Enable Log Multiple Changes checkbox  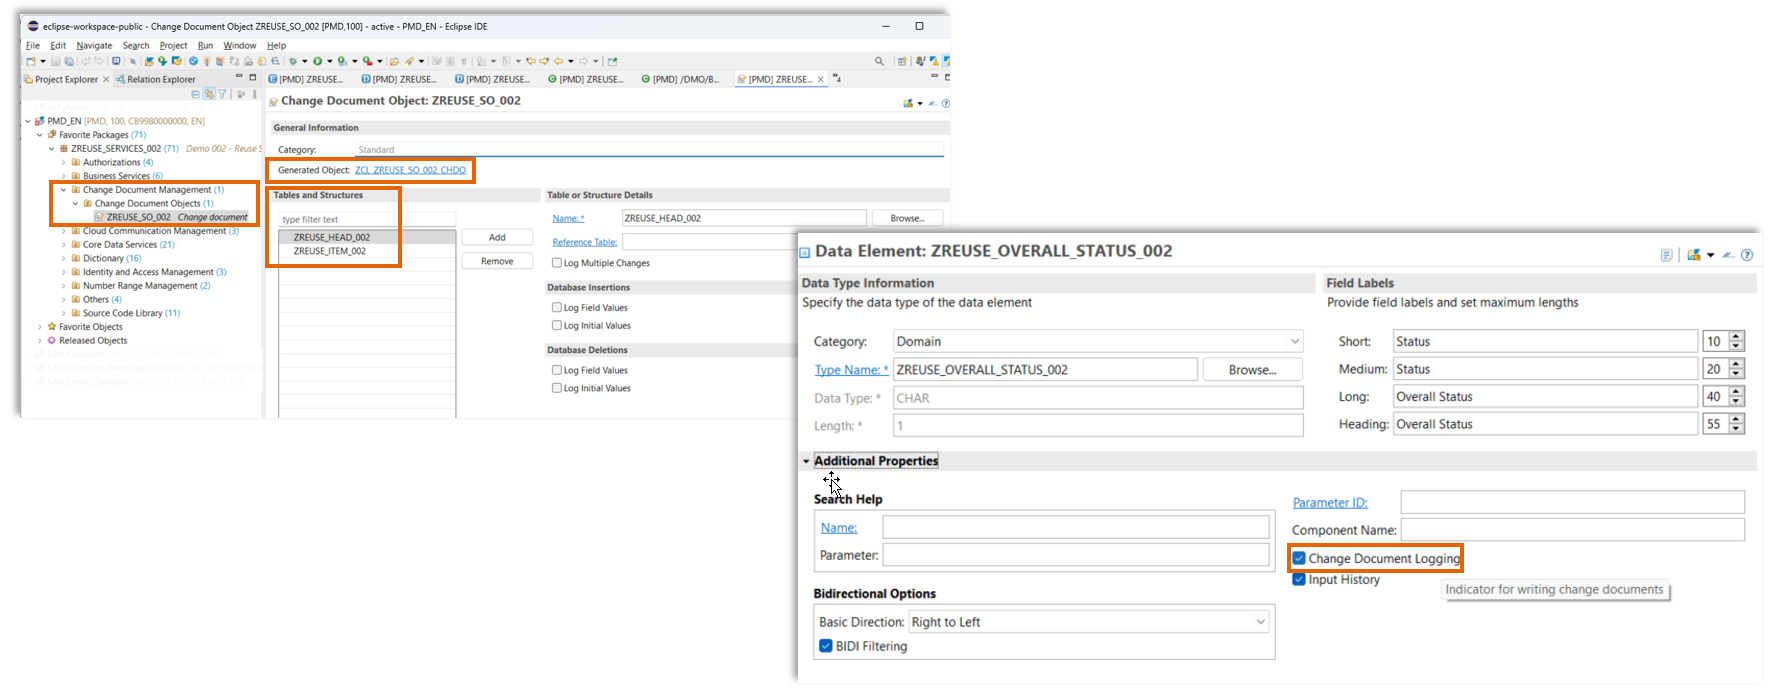coord(557,263)
